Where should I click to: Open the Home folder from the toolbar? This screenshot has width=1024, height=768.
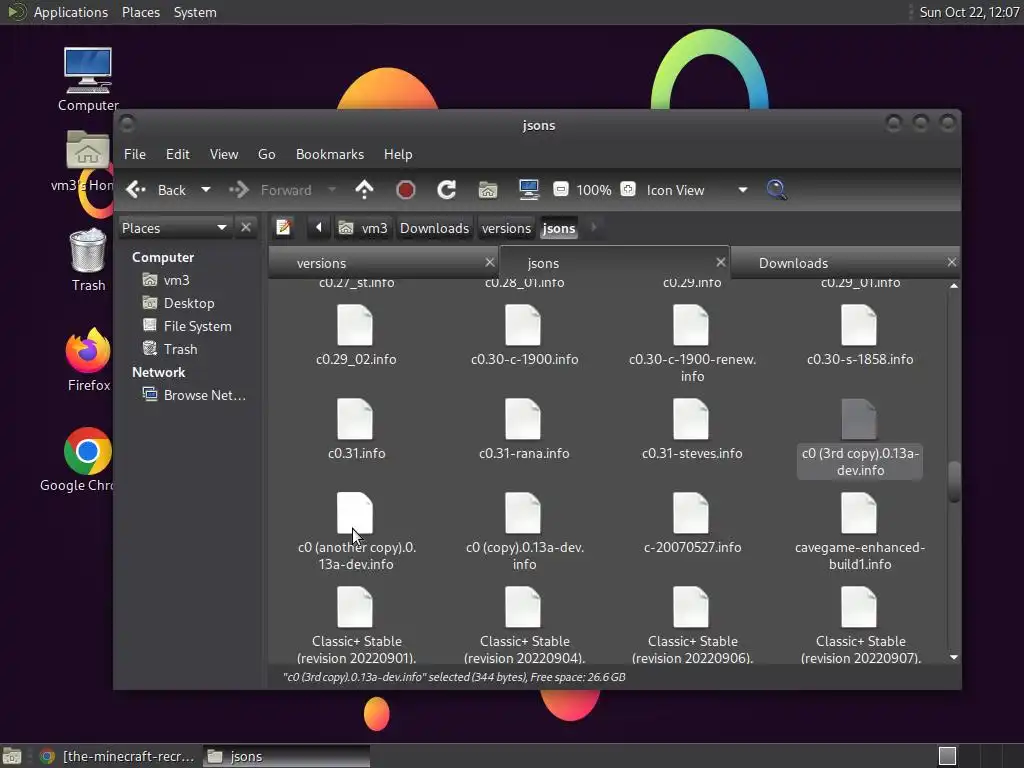click(x=488, y=190)
